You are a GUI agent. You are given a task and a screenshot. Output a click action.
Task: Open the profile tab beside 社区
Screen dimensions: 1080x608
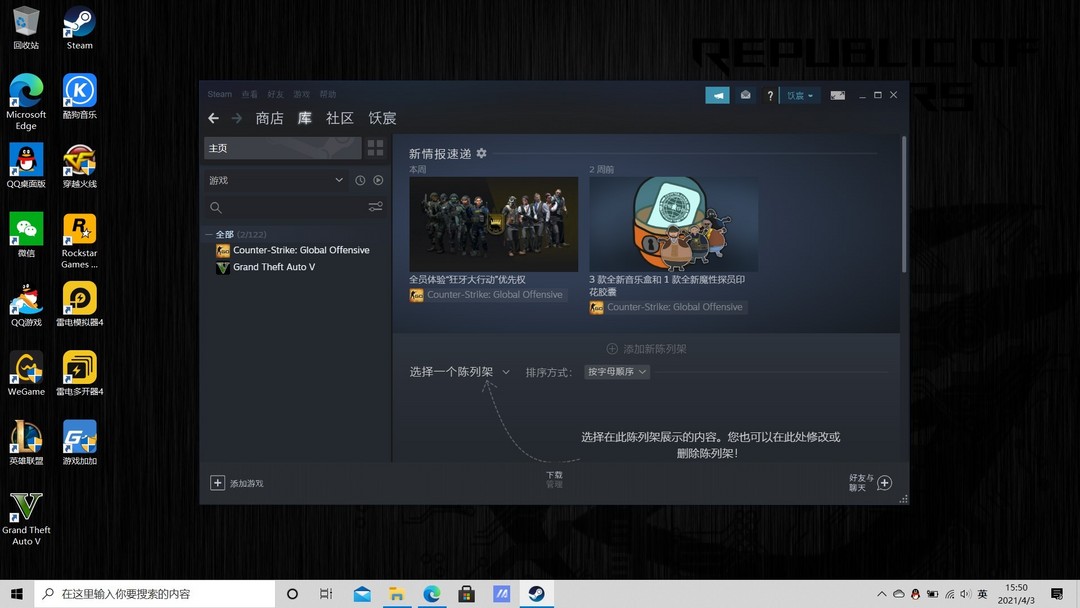[382, 118]
